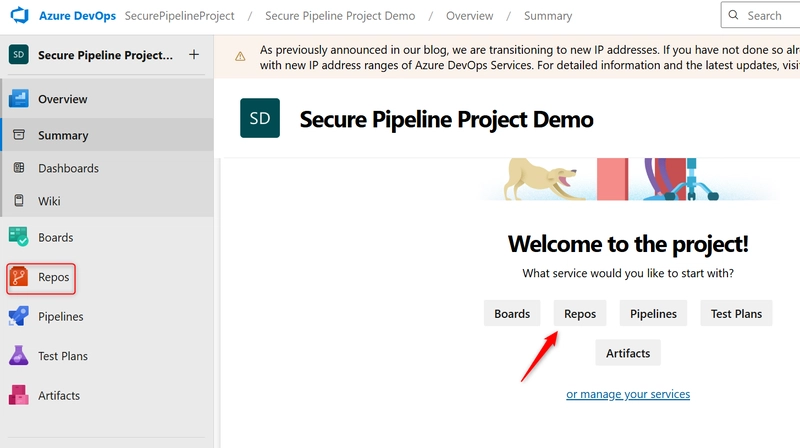Click the Secure Pipeline Project Demo heading

(446, 119)
